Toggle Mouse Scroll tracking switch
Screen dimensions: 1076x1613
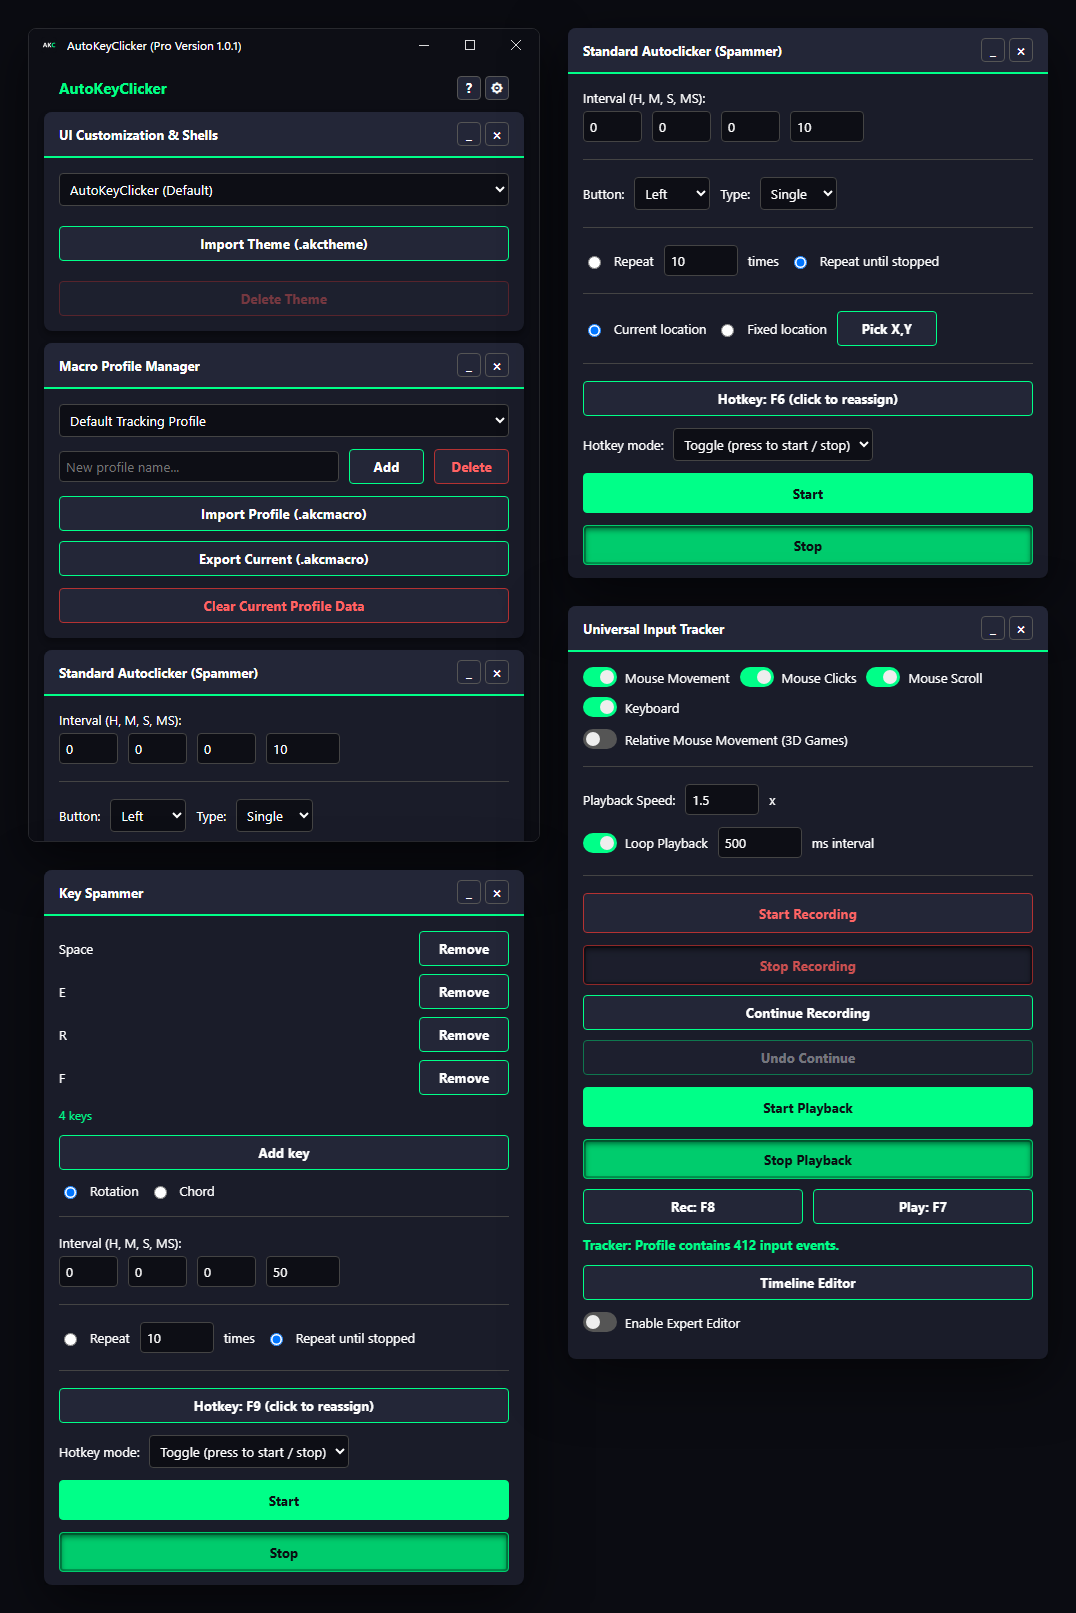pyautogui.click(x=883, y=677)
